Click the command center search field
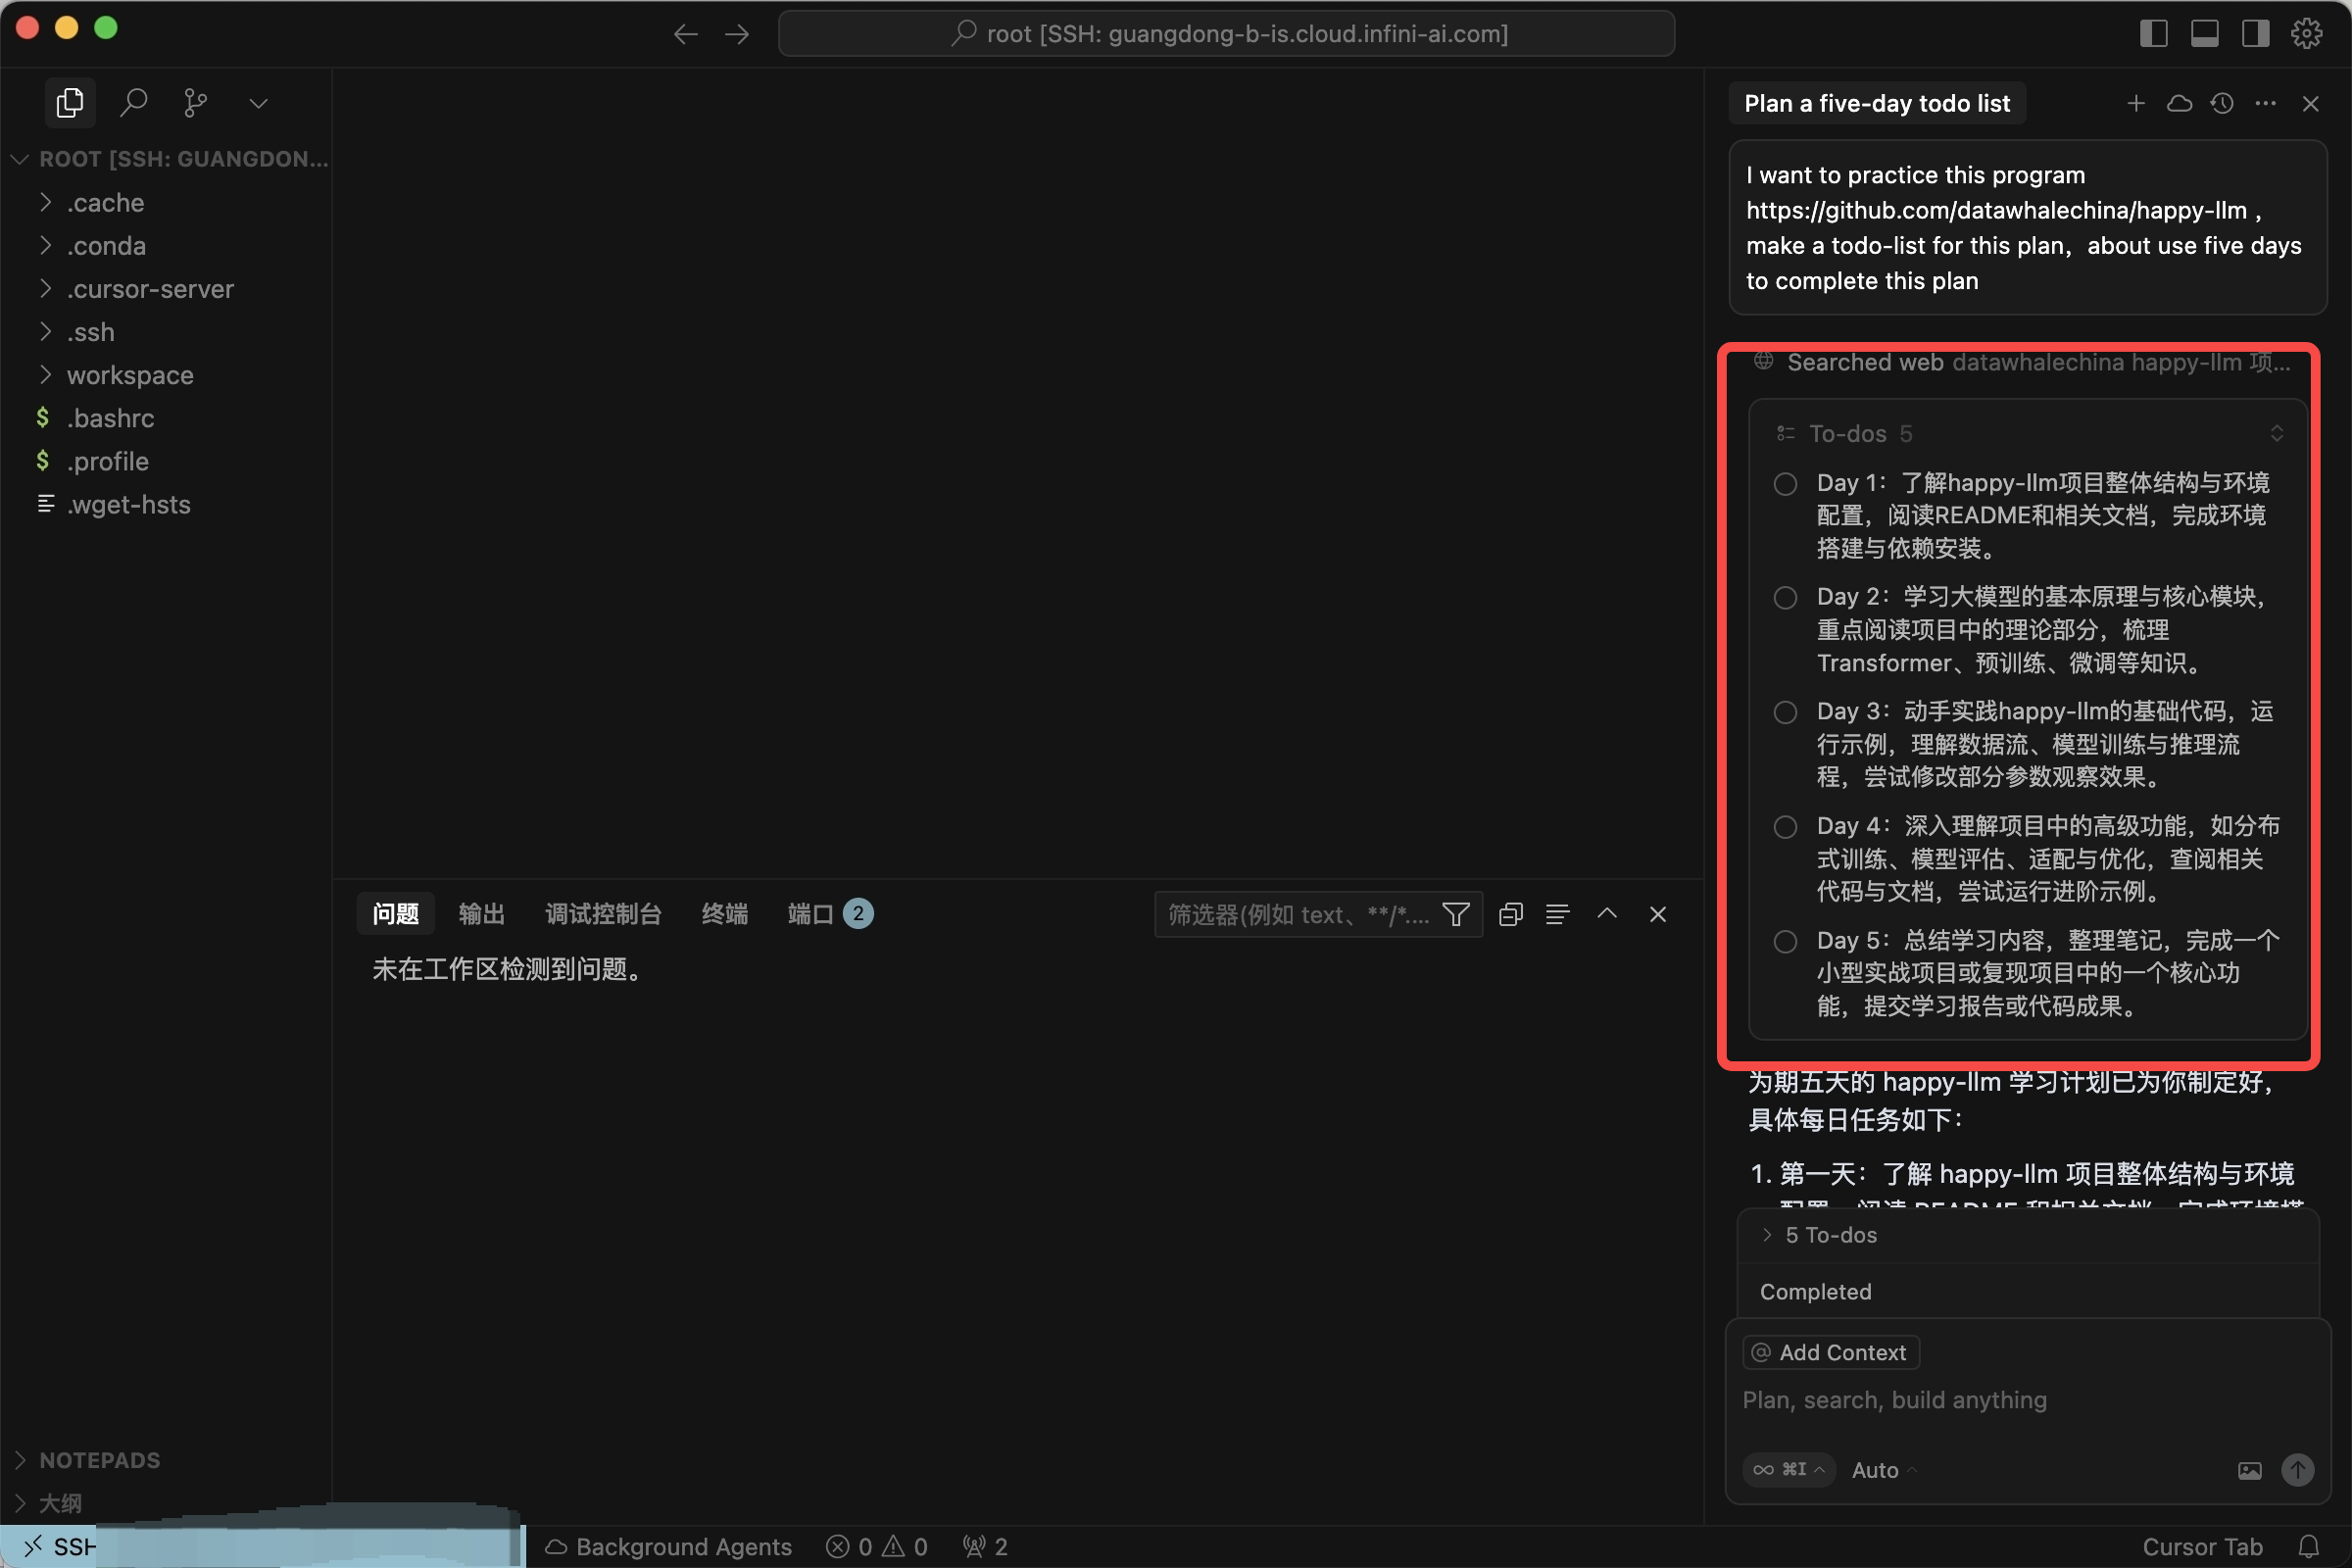The image size is (2352, 1568). (1226, 34)
